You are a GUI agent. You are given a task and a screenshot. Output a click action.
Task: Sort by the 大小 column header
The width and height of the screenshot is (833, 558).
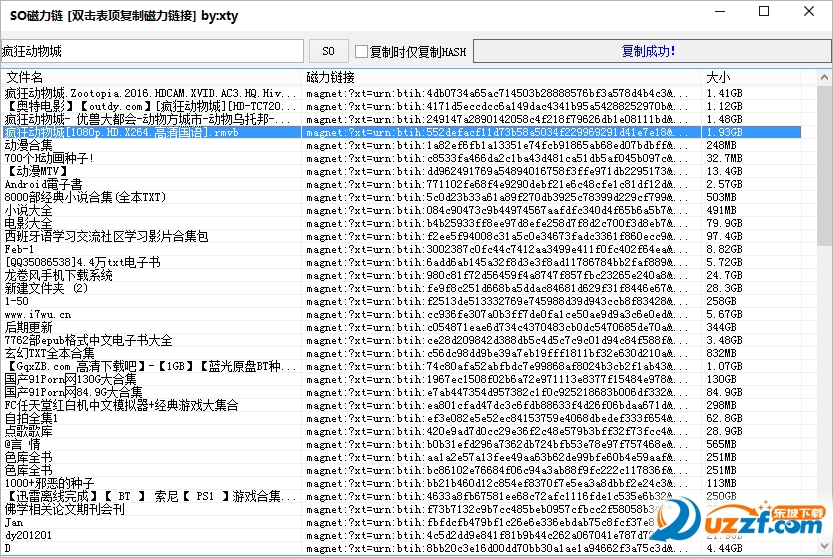[750, 78]
